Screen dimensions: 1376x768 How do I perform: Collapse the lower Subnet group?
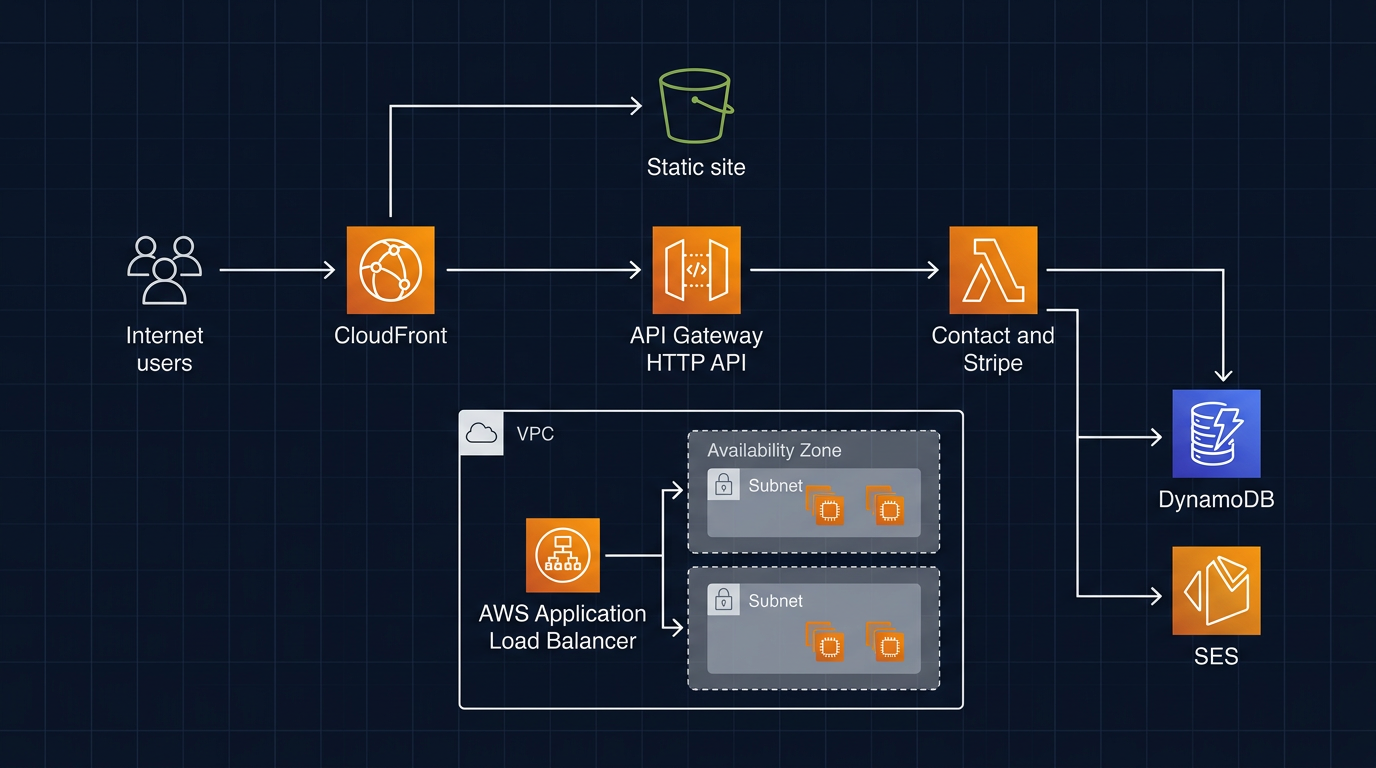813,628
